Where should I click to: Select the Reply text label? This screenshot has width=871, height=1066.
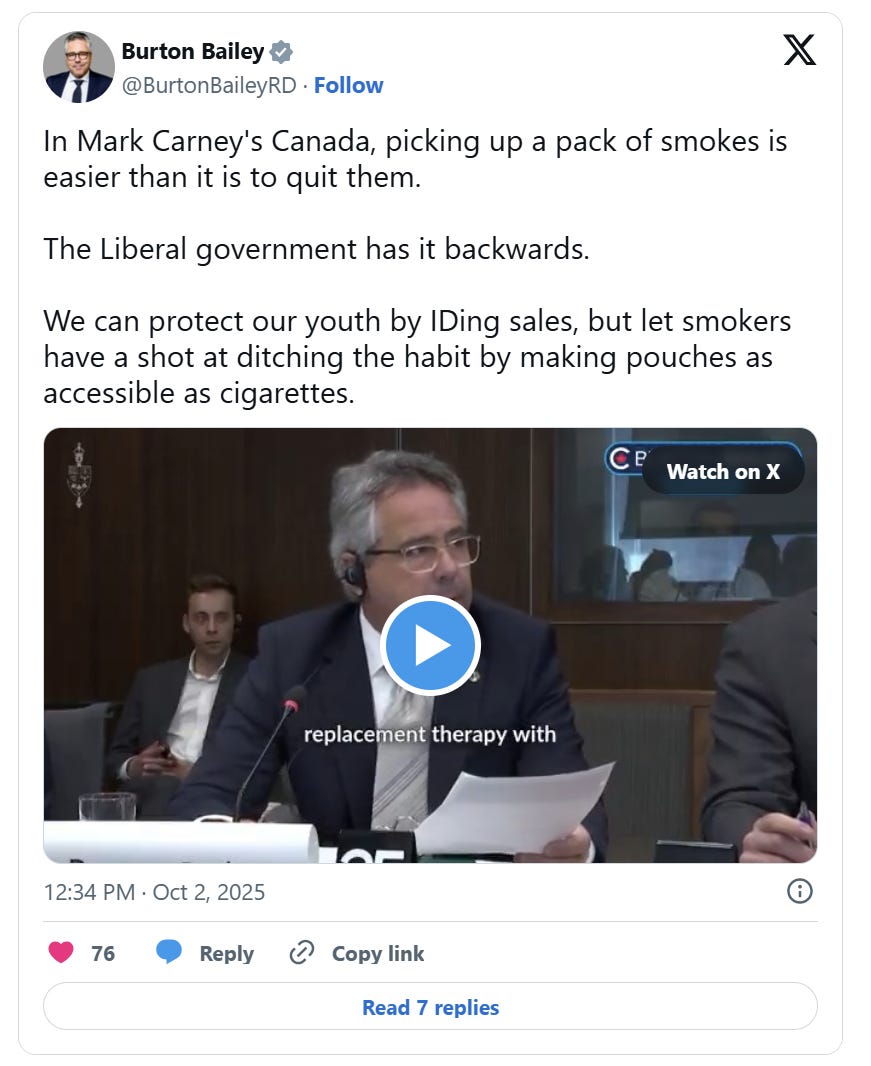click(226, 954)
